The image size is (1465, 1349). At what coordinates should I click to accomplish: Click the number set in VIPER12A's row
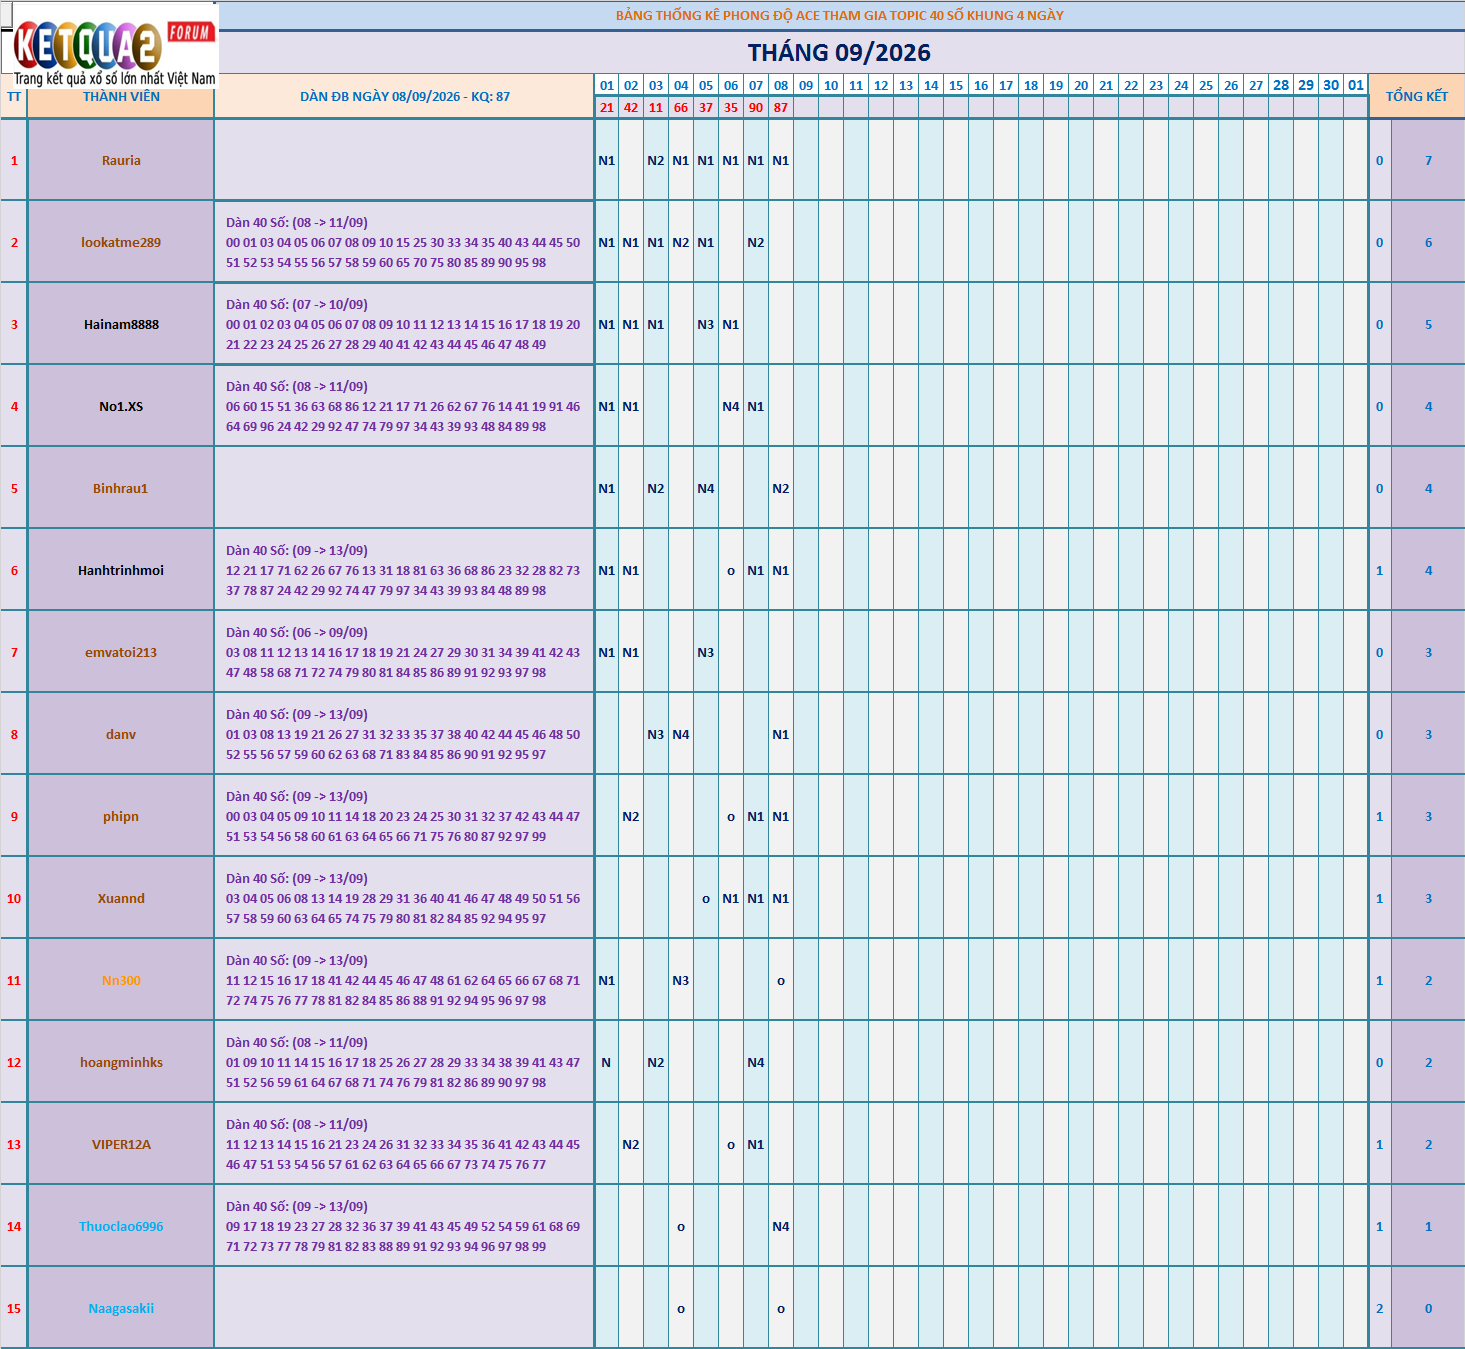click(x=403, y=1145)
